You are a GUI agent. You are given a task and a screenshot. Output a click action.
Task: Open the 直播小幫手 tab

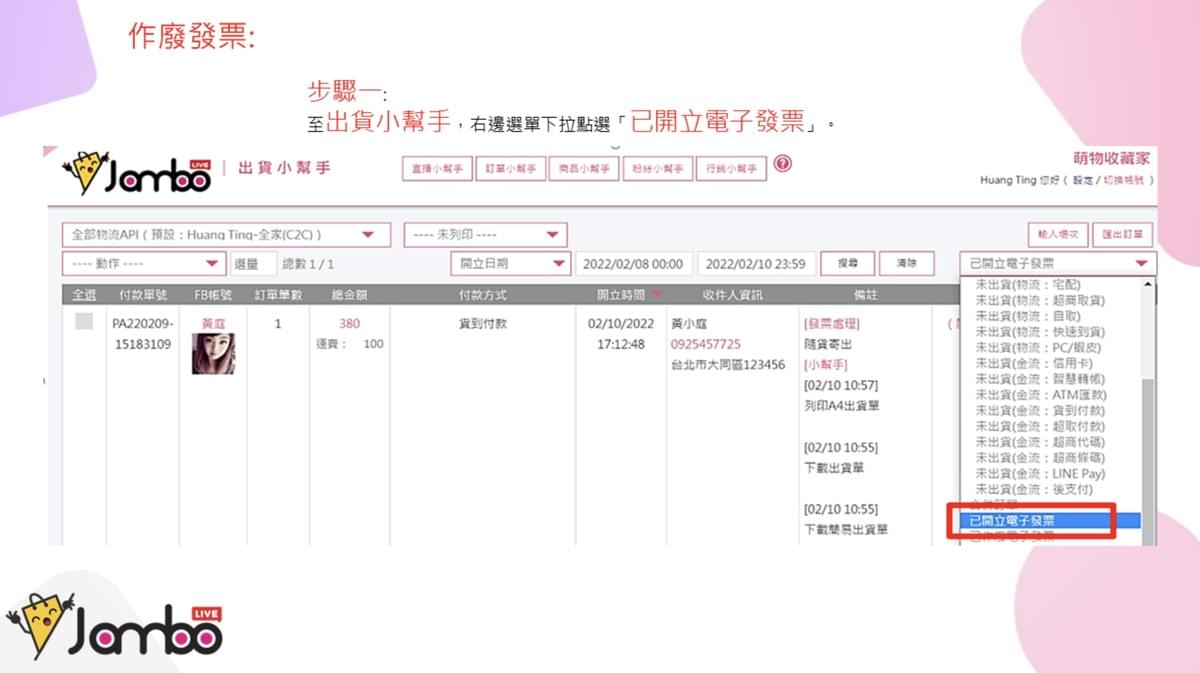437,169
